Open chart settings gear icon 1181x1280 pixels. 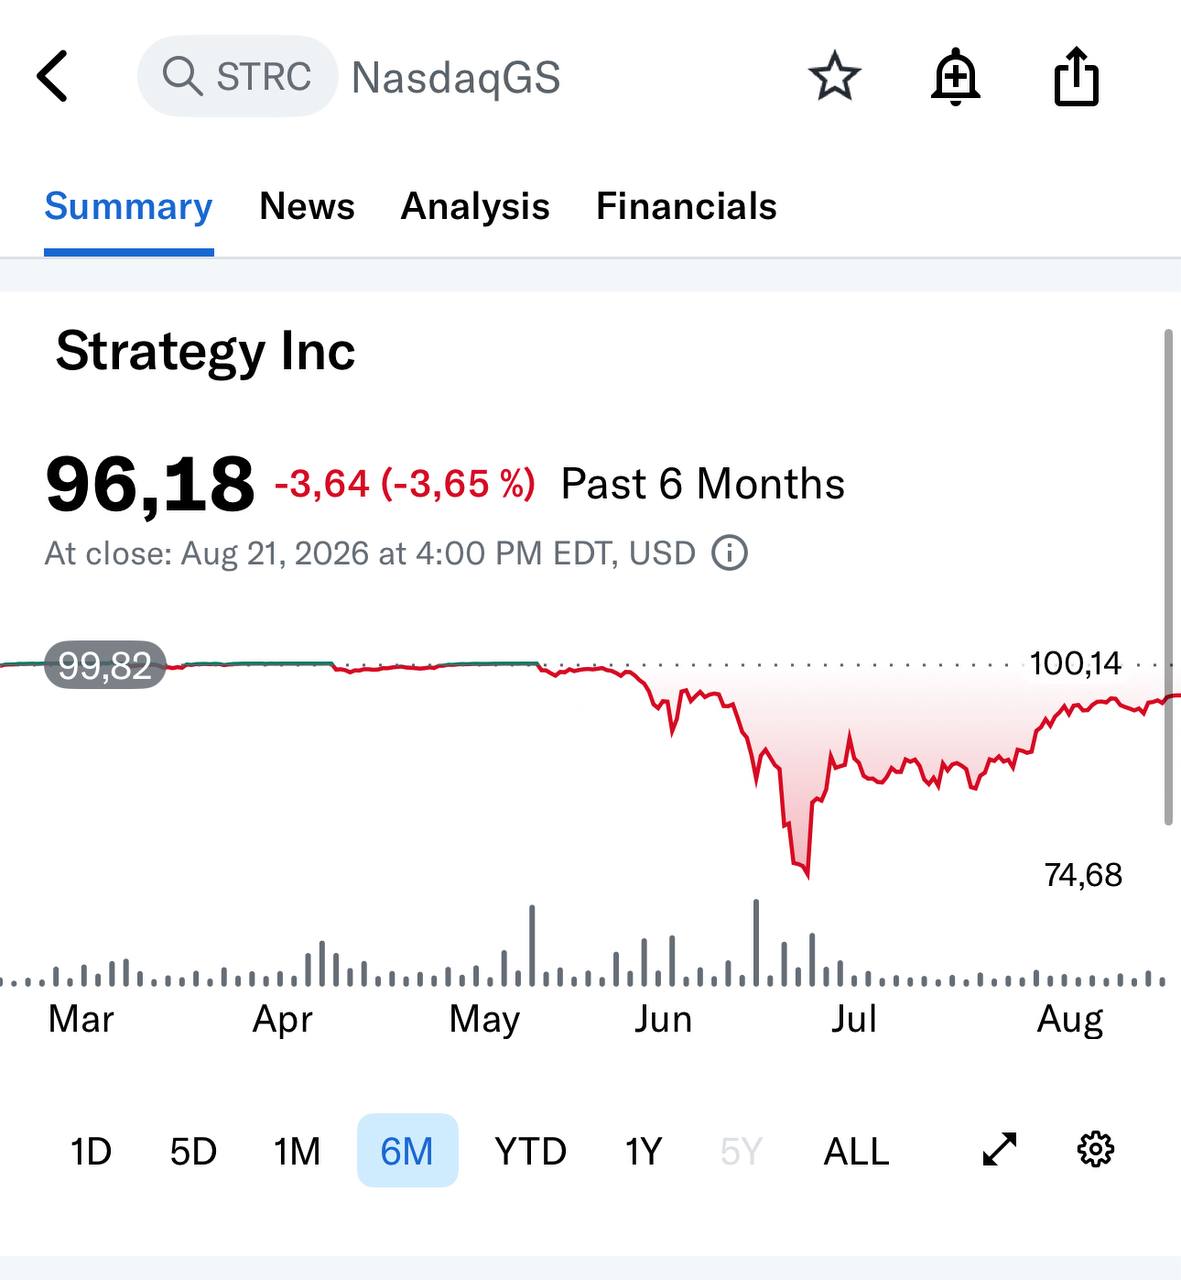click(x=1096, y=1150)
